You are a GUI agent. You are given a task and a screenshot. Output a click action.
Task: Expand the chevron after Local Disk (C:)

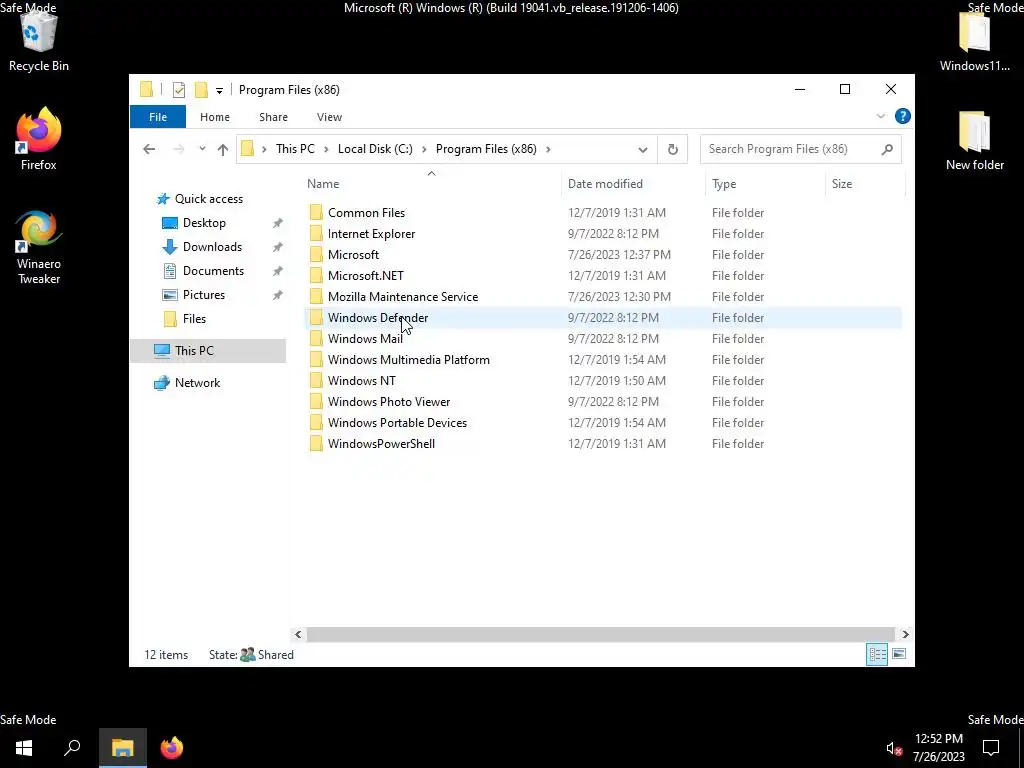[x=424, y=149]
